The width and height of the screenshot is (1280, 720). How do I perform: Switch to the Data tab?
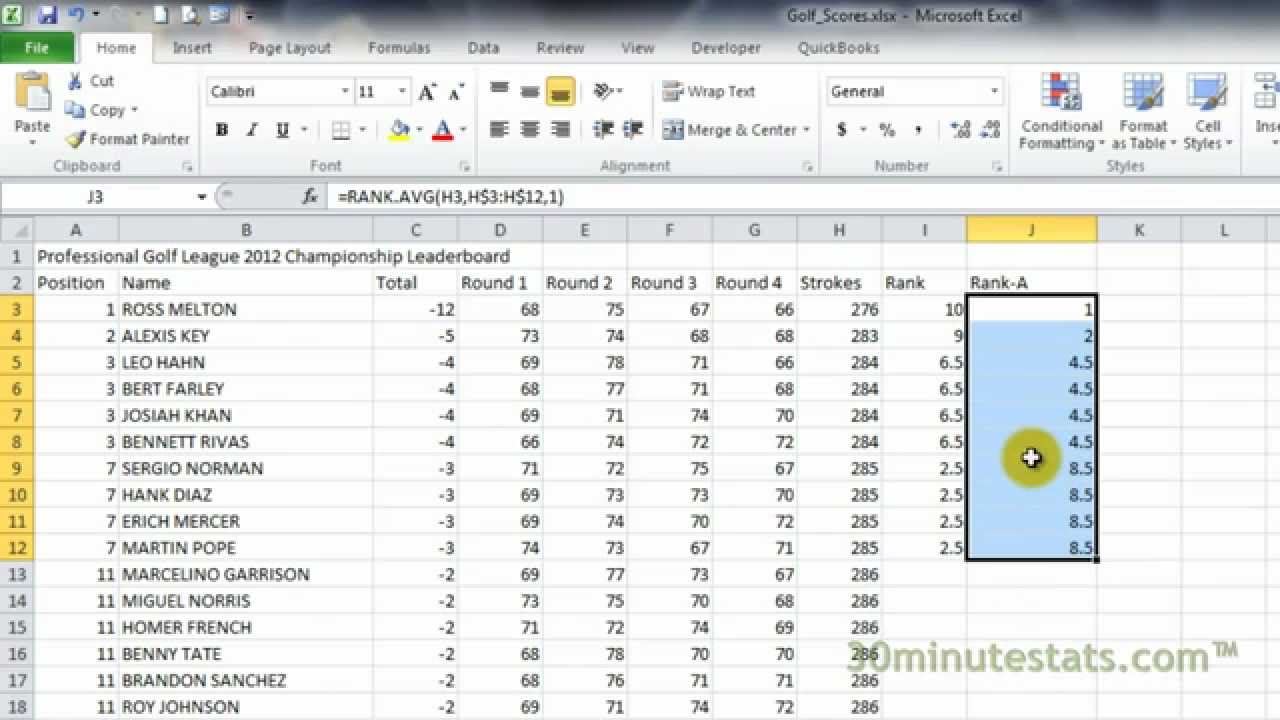point(483,47)
